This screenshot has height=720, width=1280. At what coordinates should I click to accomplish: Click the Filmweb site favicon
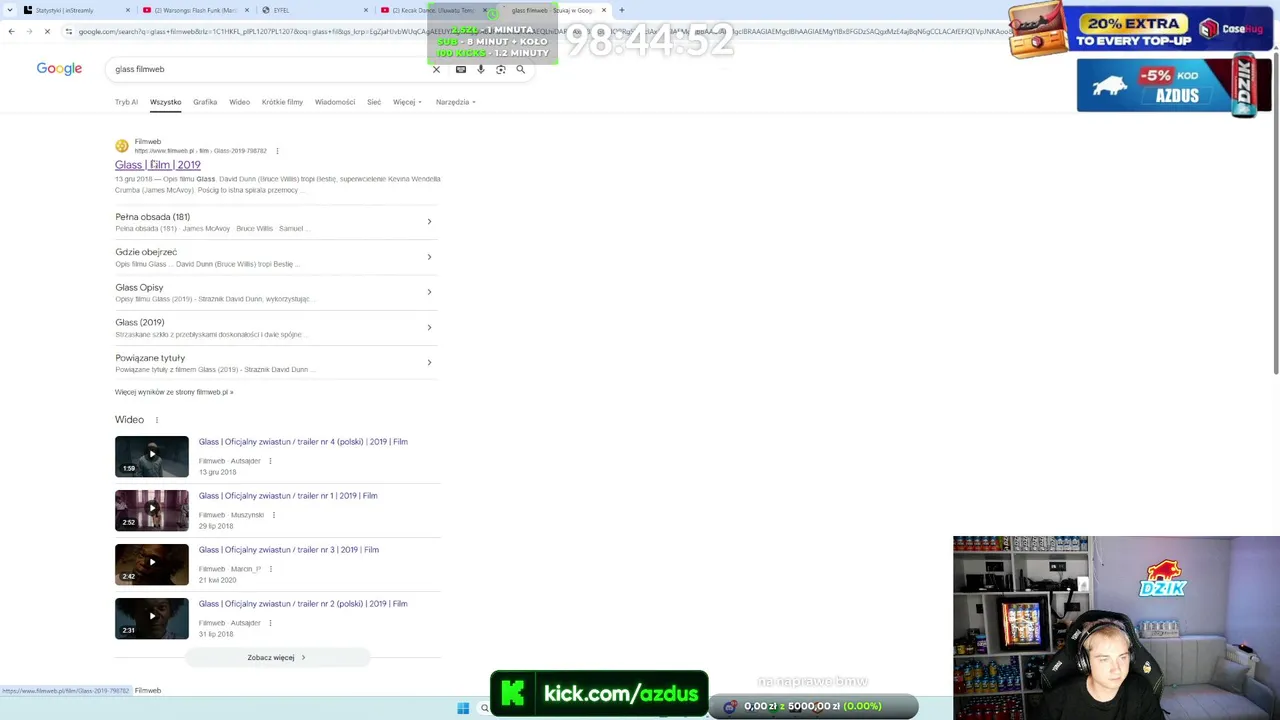pos(122,146)
